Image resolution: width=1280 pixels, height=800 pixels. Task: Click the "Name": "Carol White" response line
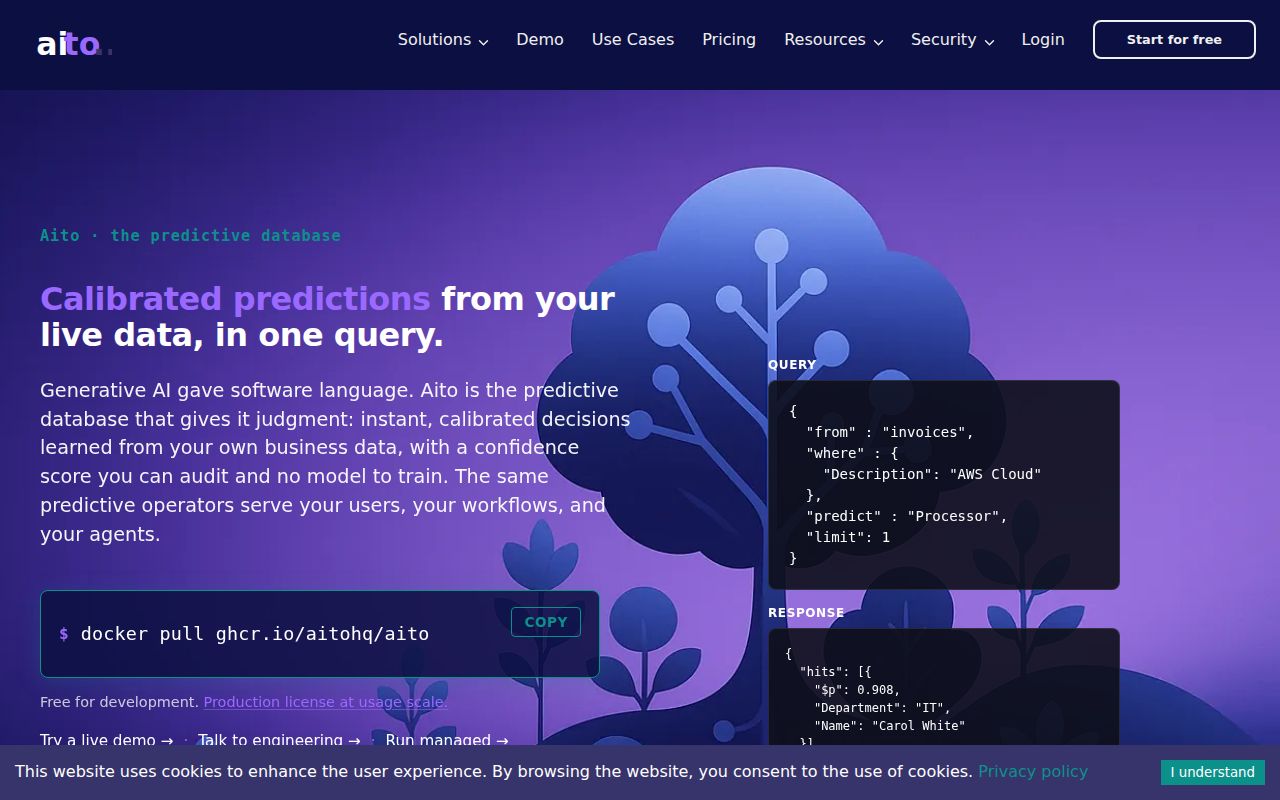coord(890,726)
